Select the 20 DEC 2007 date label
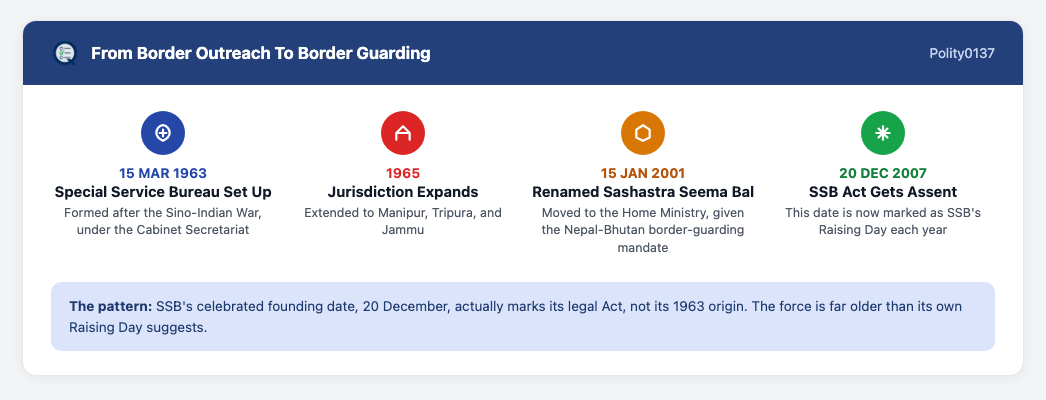This screenshot has height=400, width=1046. click(x=883, y=173)
